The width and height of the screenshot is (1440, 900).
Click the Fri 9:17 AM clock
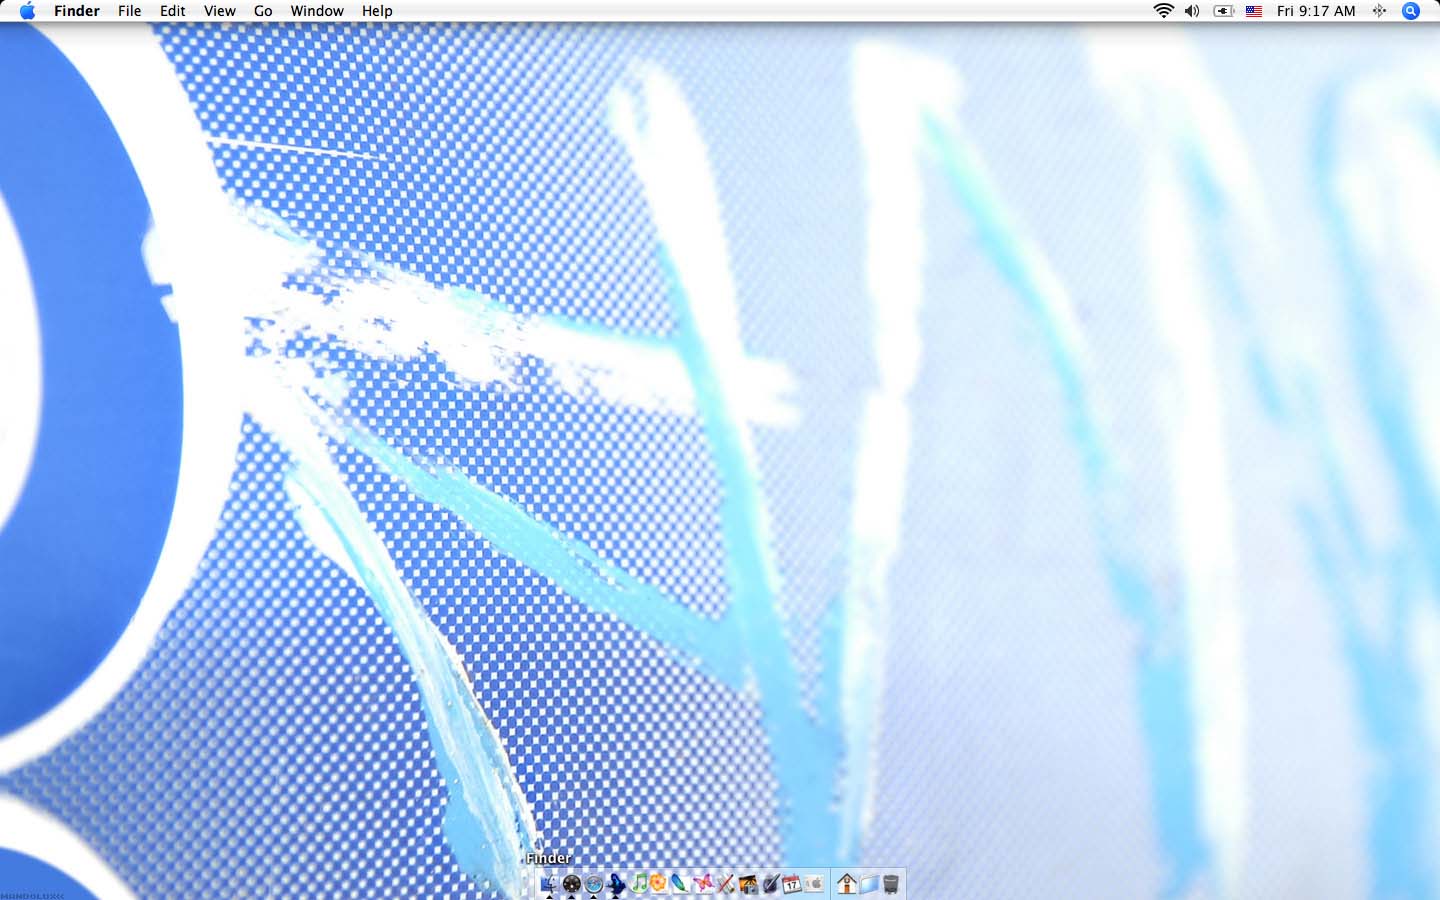(x=1316, y=11)
